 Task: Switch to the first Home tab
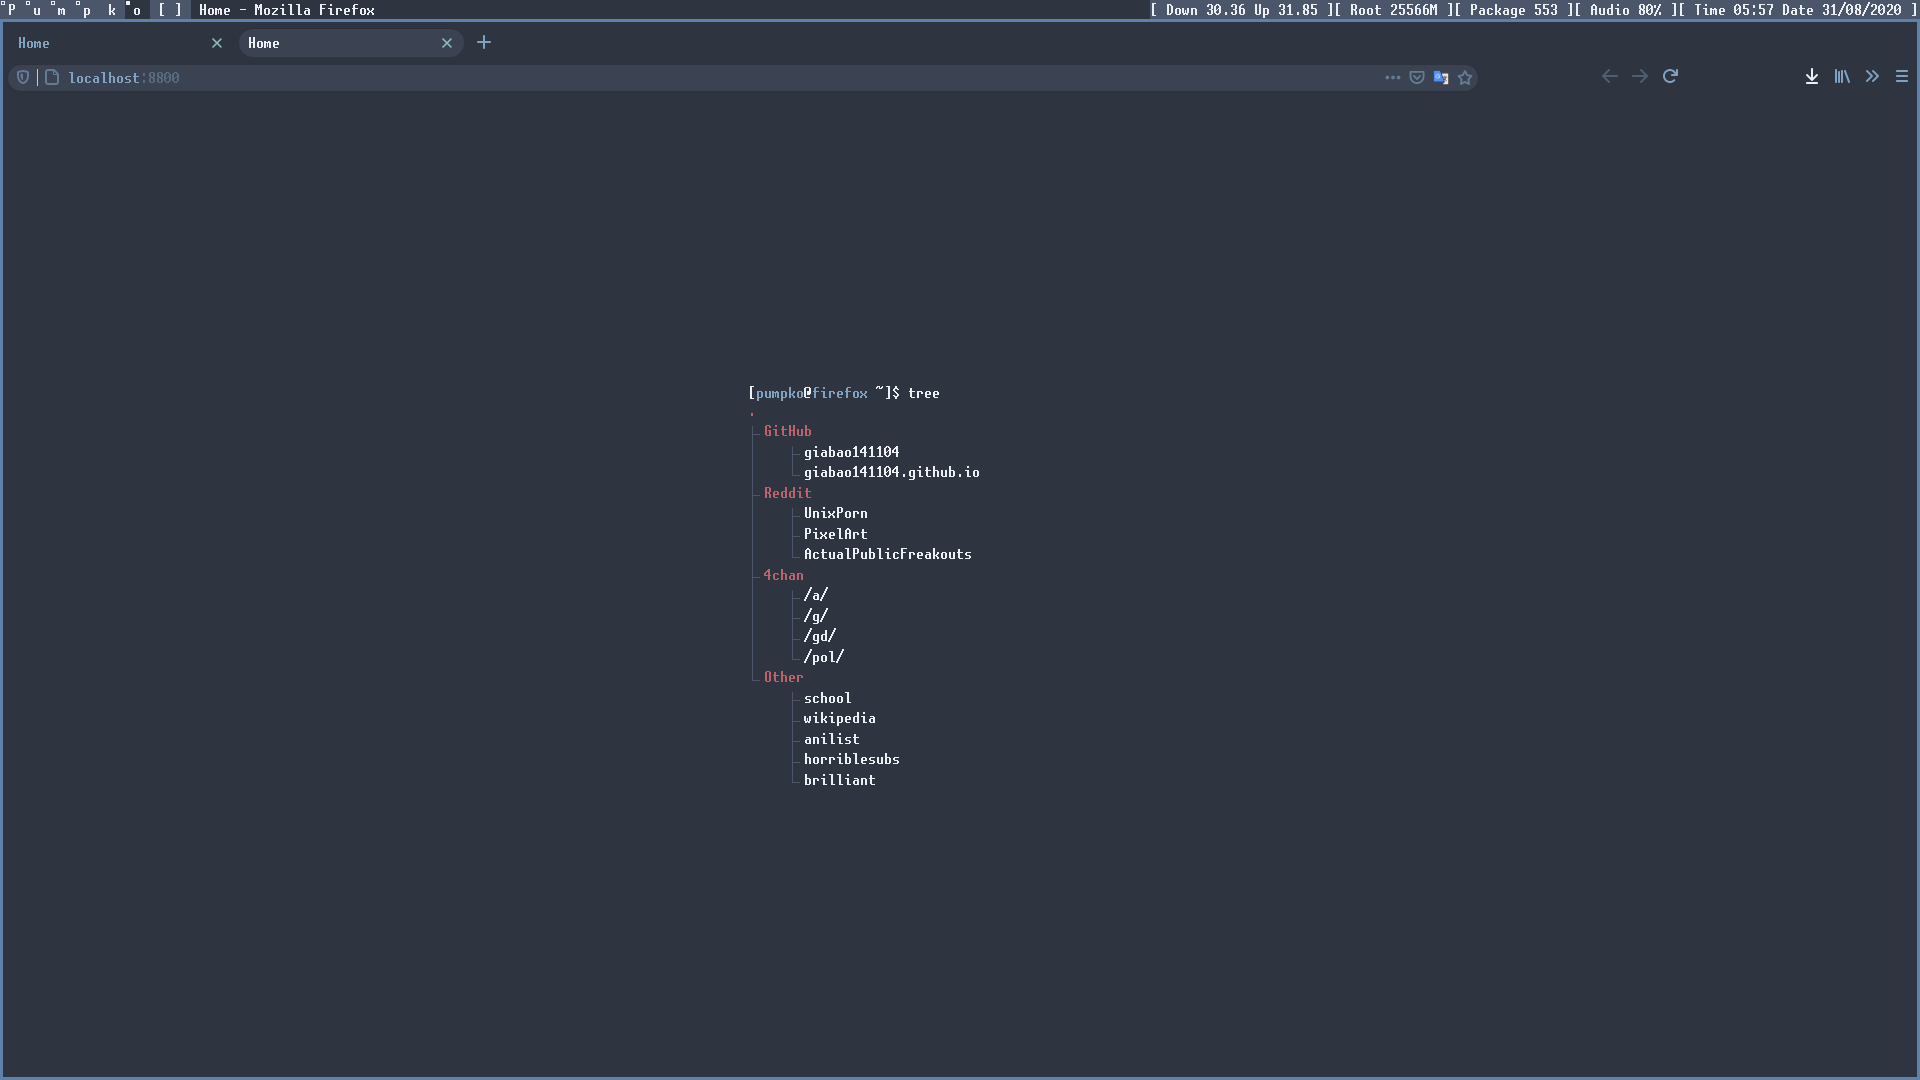(120, 43)
